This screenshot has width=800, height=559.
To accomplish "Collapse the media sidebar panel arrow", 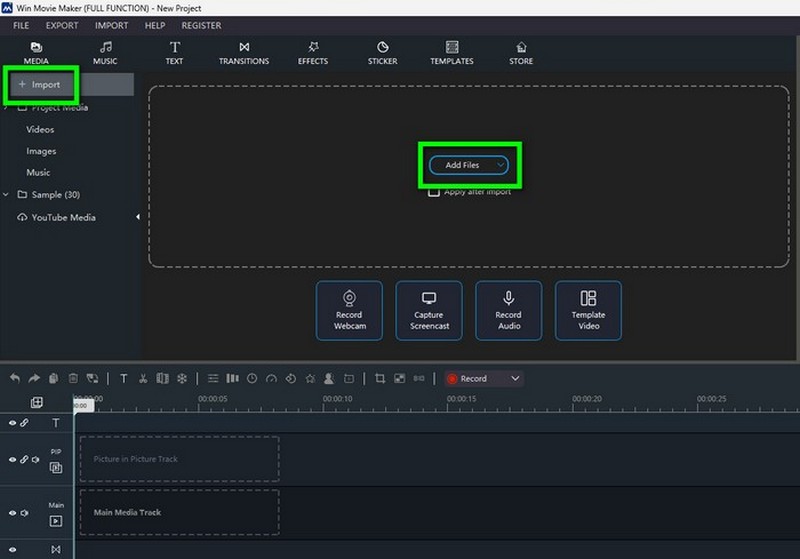I will pos(138,217).
